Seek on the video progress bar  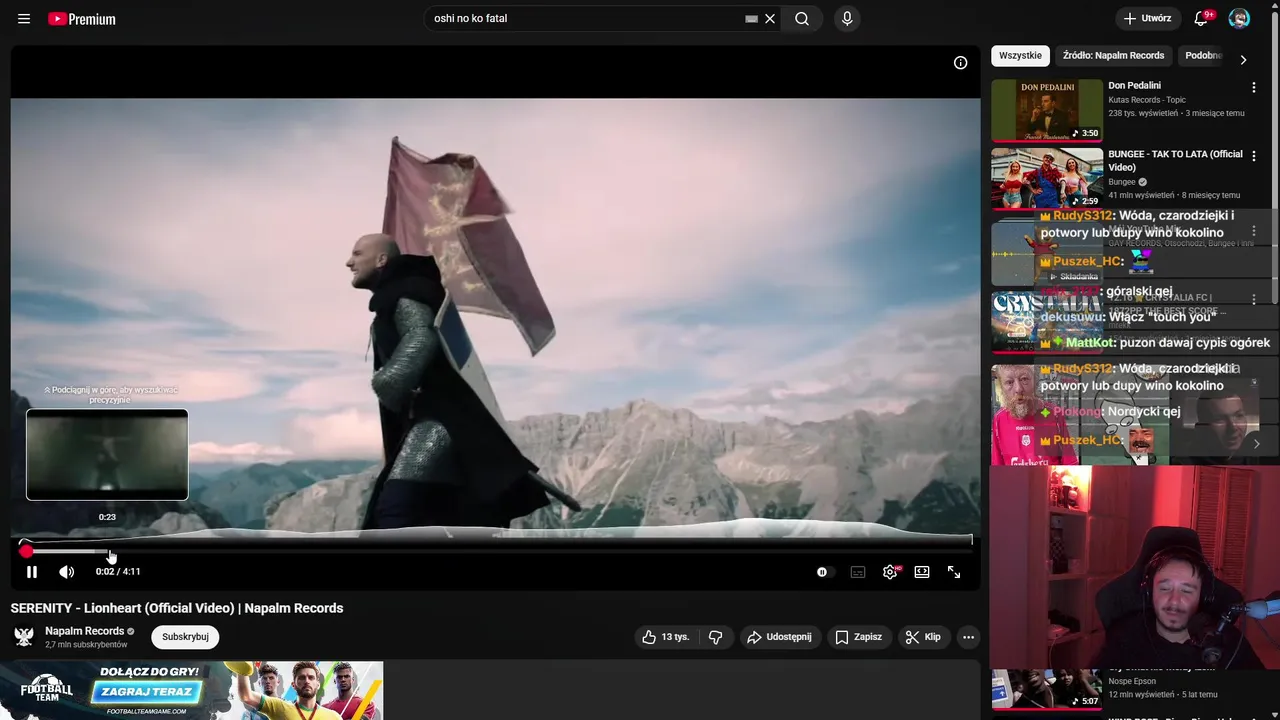pos(496,551)
